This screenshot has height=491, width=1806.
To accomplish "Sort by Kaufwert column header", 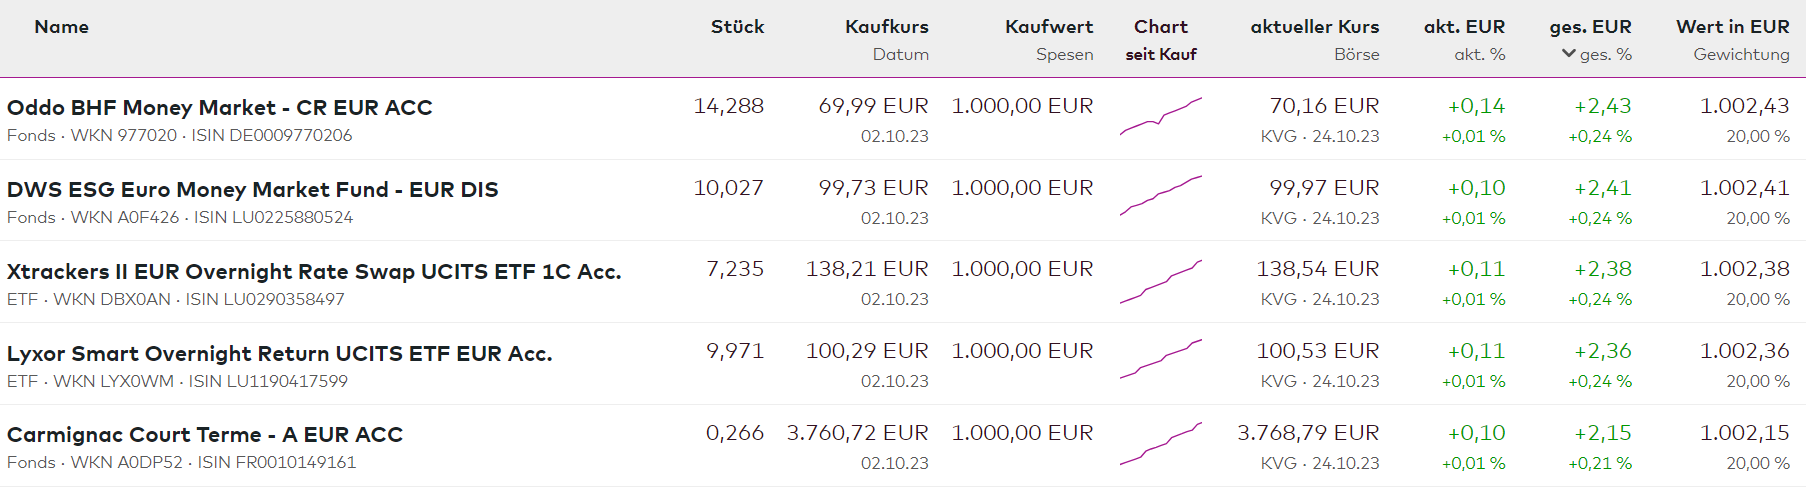I will click(x=1048, y=27).
